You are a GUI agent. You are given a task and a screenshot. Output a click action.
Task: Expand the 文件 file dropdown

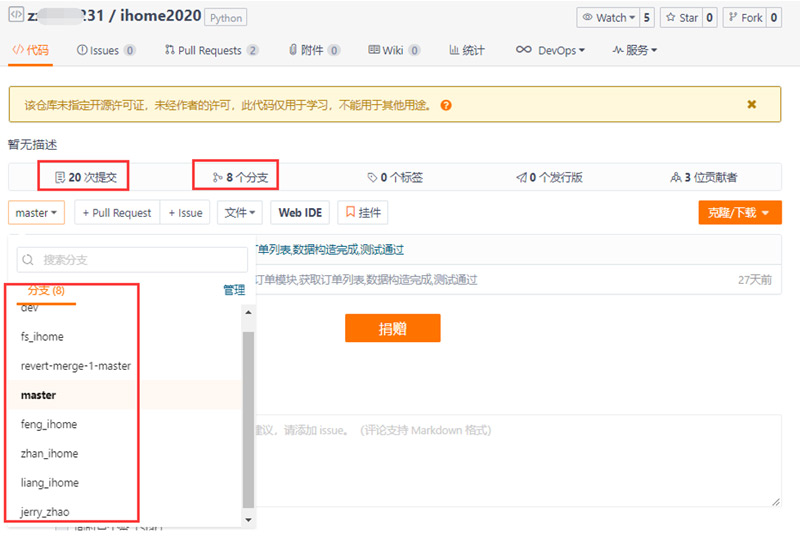(240, 212)
